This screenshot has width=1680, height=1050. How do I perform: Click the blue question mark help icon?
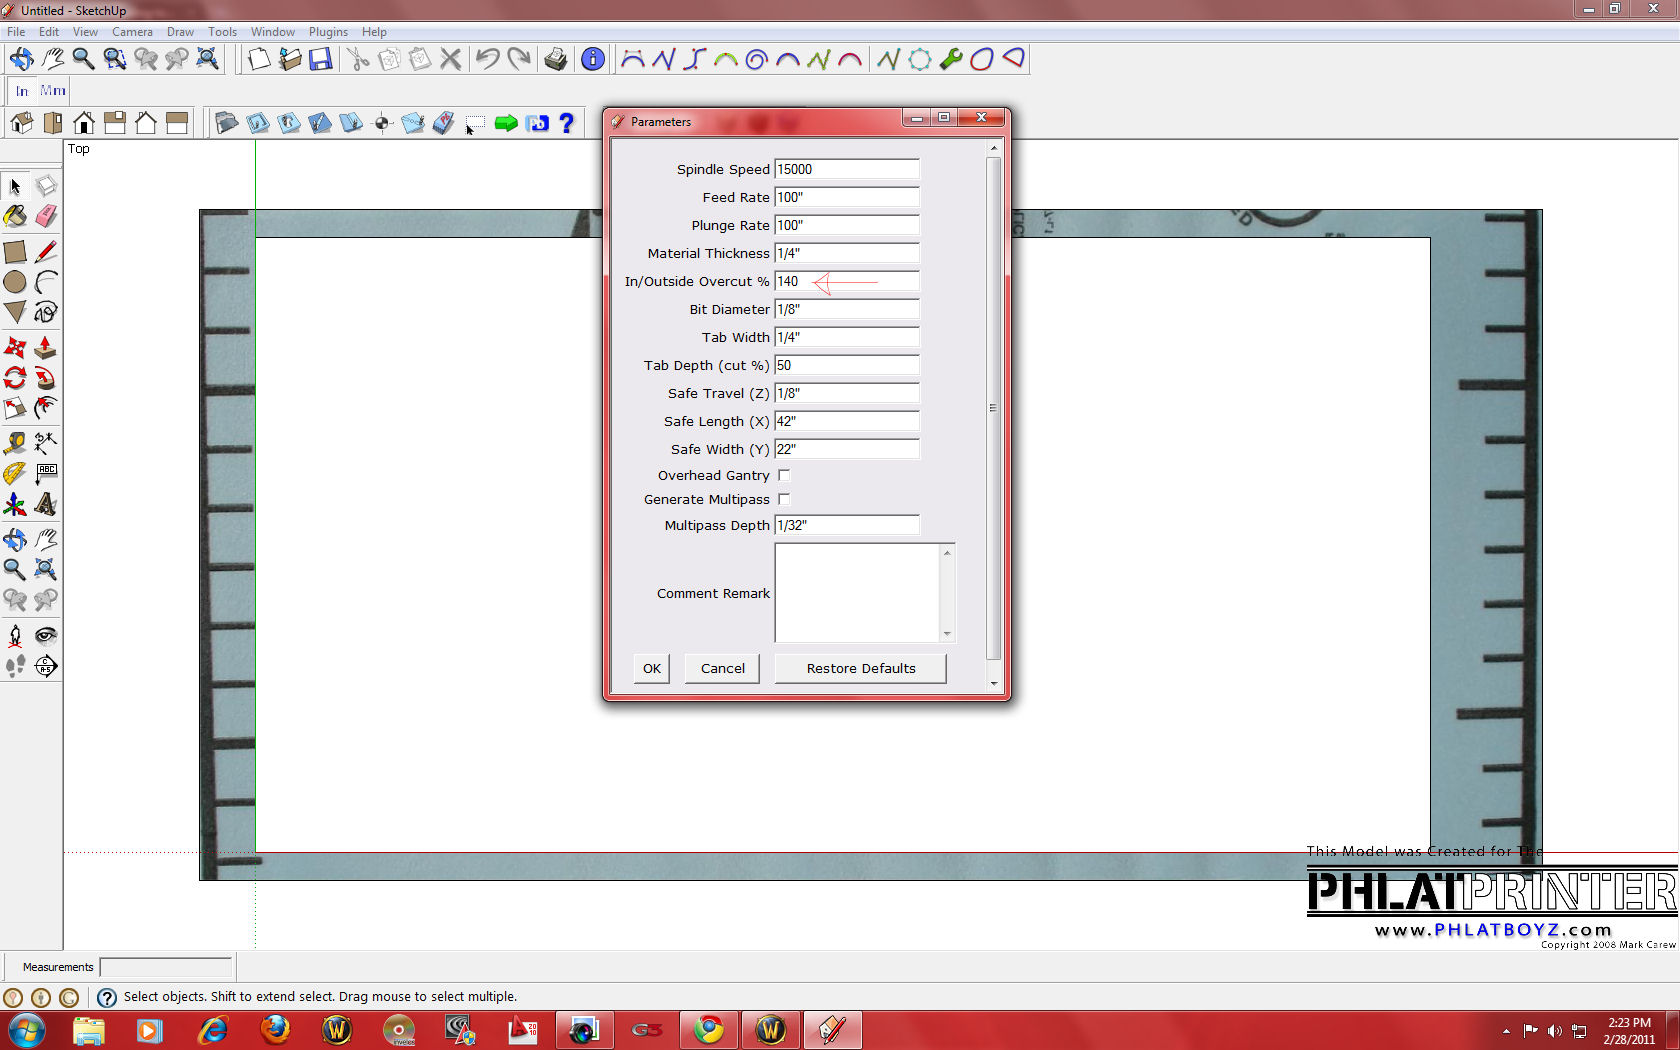tap(567, 123)
